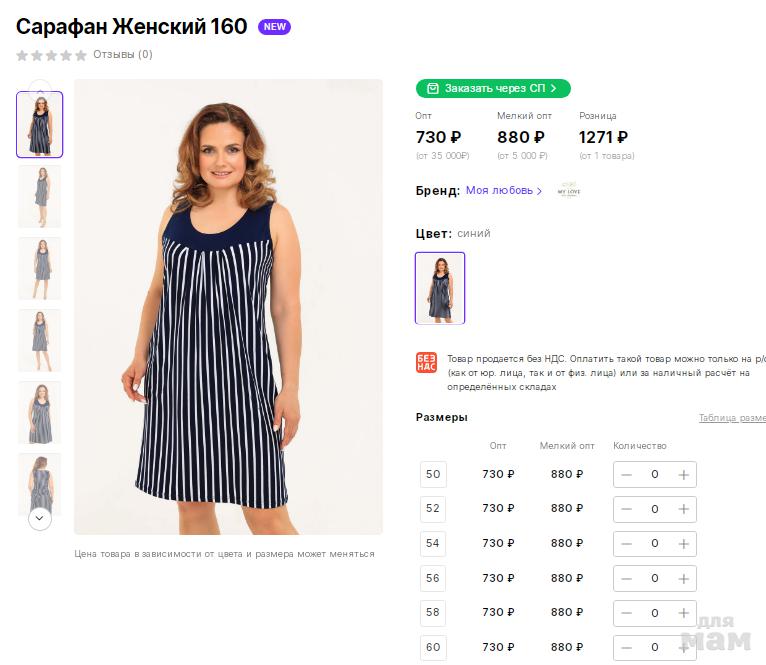Select the second dress thumbnail

(x=40, y=196)
